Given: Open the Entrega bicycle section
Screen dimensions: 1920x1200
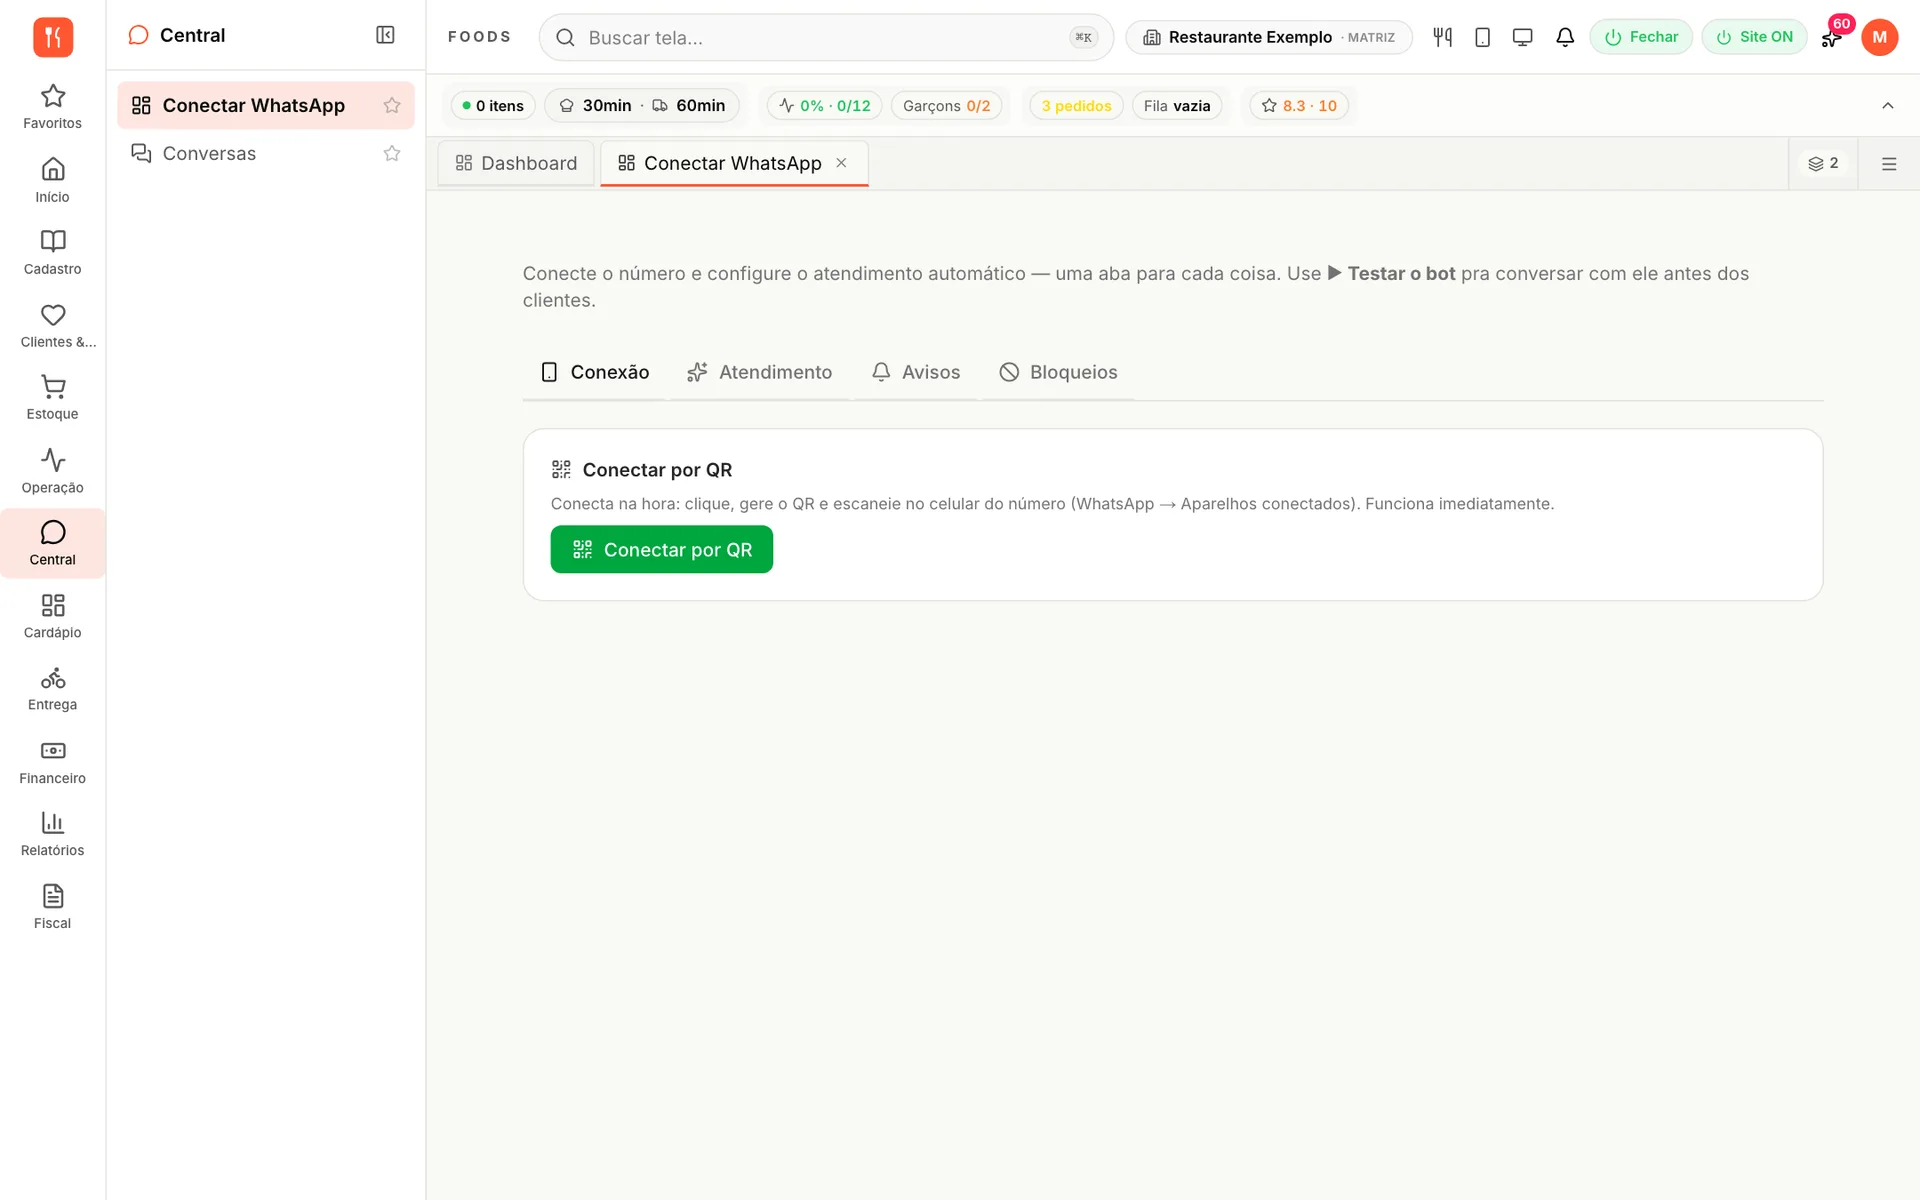Looking at the screenshot, I should coord(52,688).
